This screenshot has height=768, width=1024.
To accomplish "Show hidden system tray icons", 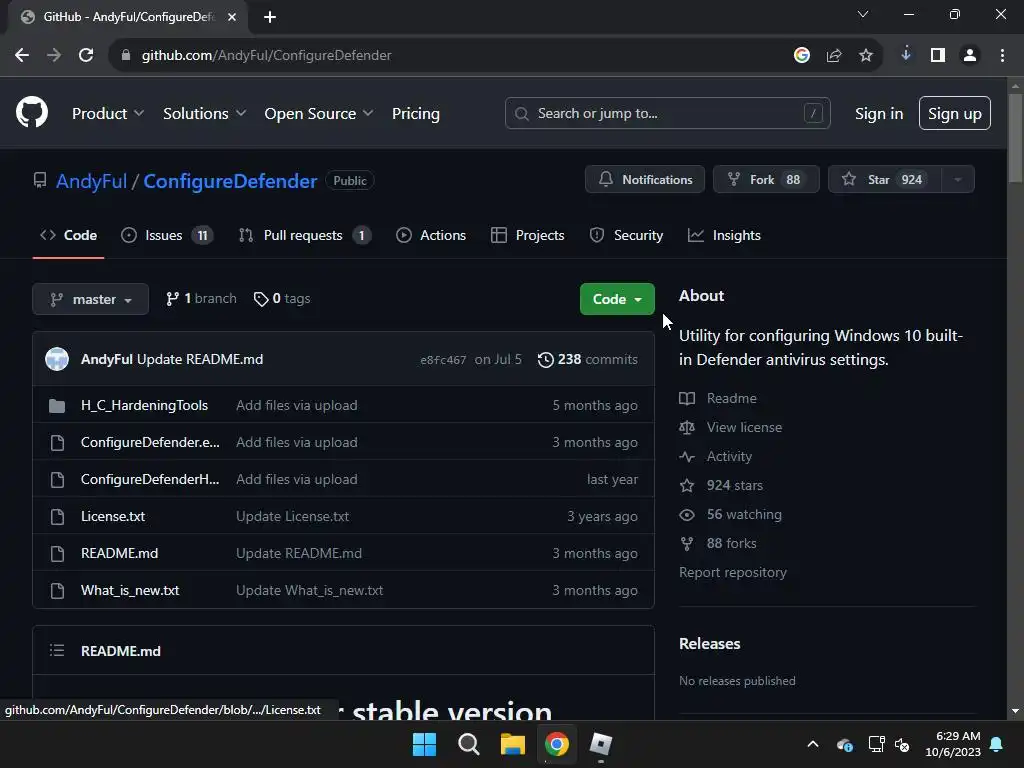I will tap(812, 744).
